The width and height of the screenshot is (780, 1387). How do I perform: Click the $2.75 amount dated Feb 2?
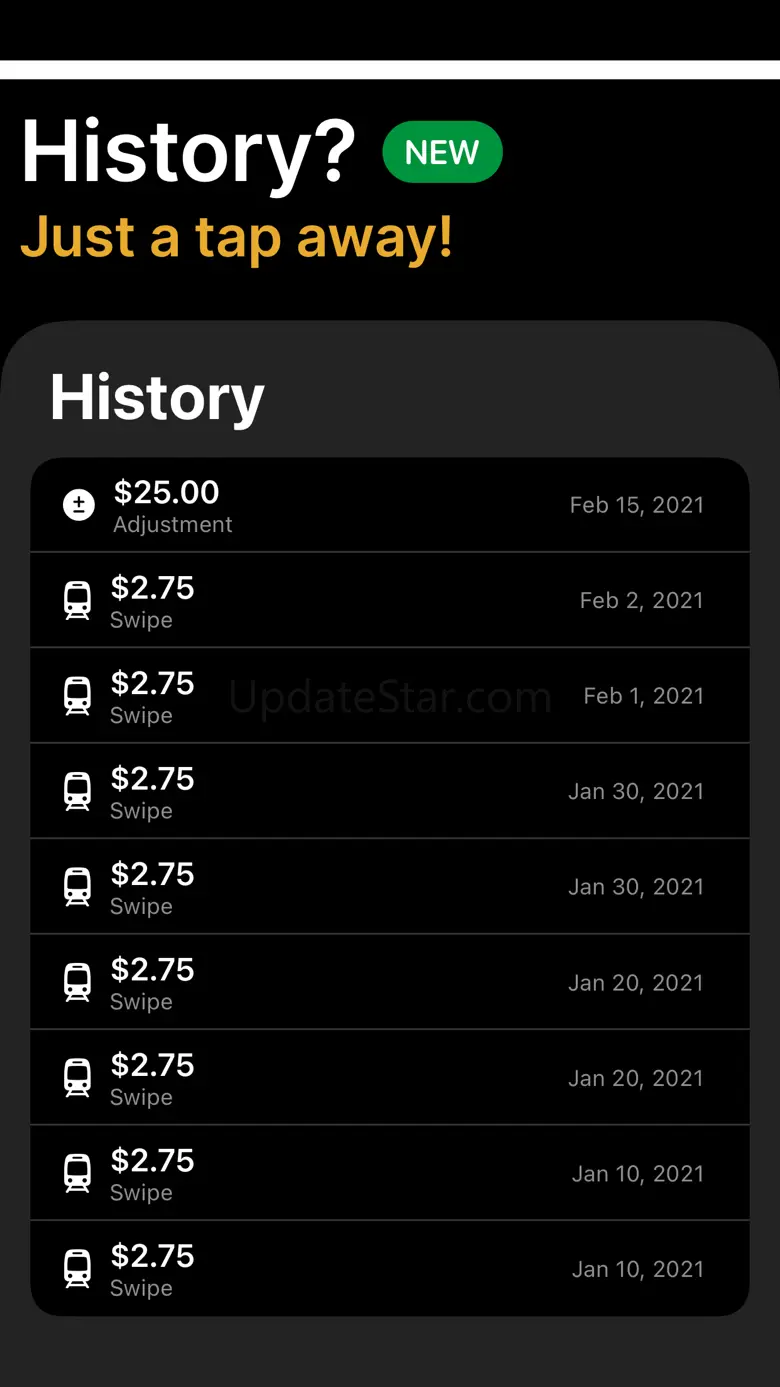tap(152, 588)
